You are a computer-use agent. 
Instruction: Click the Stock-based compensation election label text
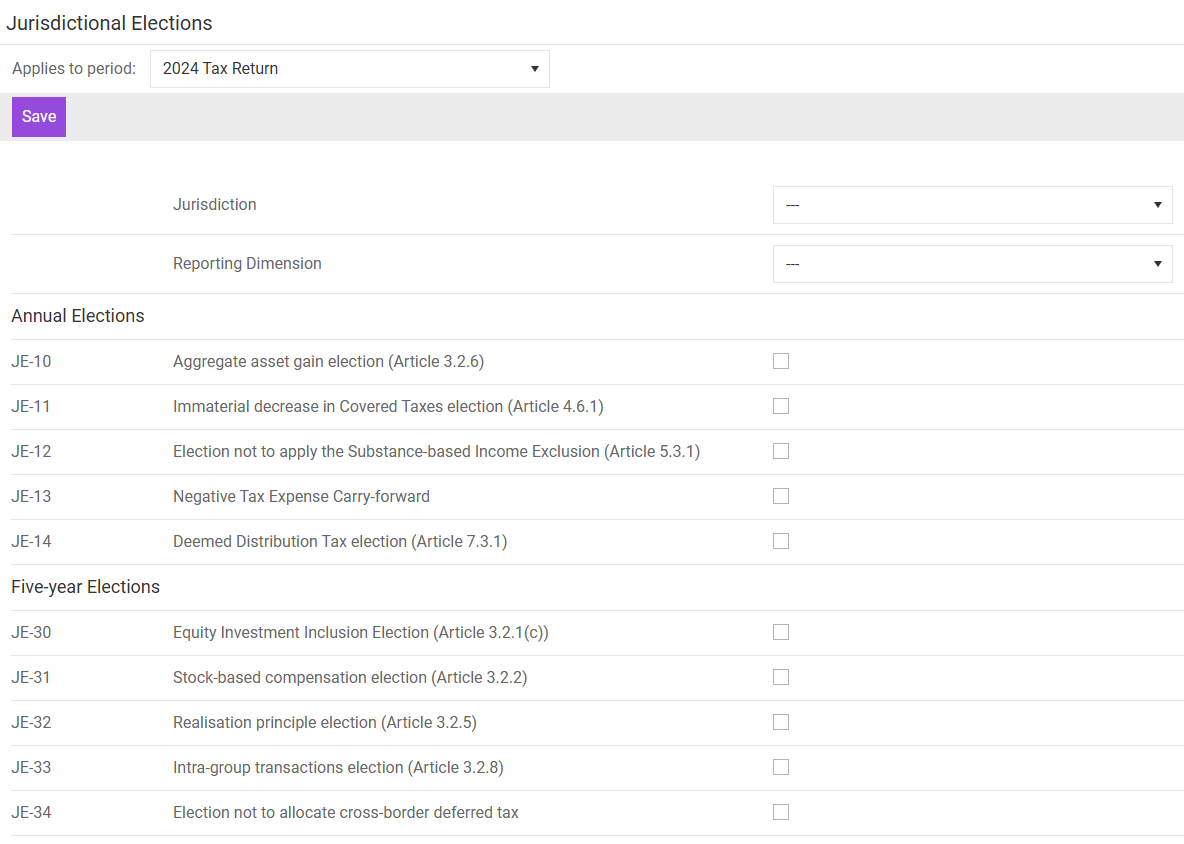(350, 678)
